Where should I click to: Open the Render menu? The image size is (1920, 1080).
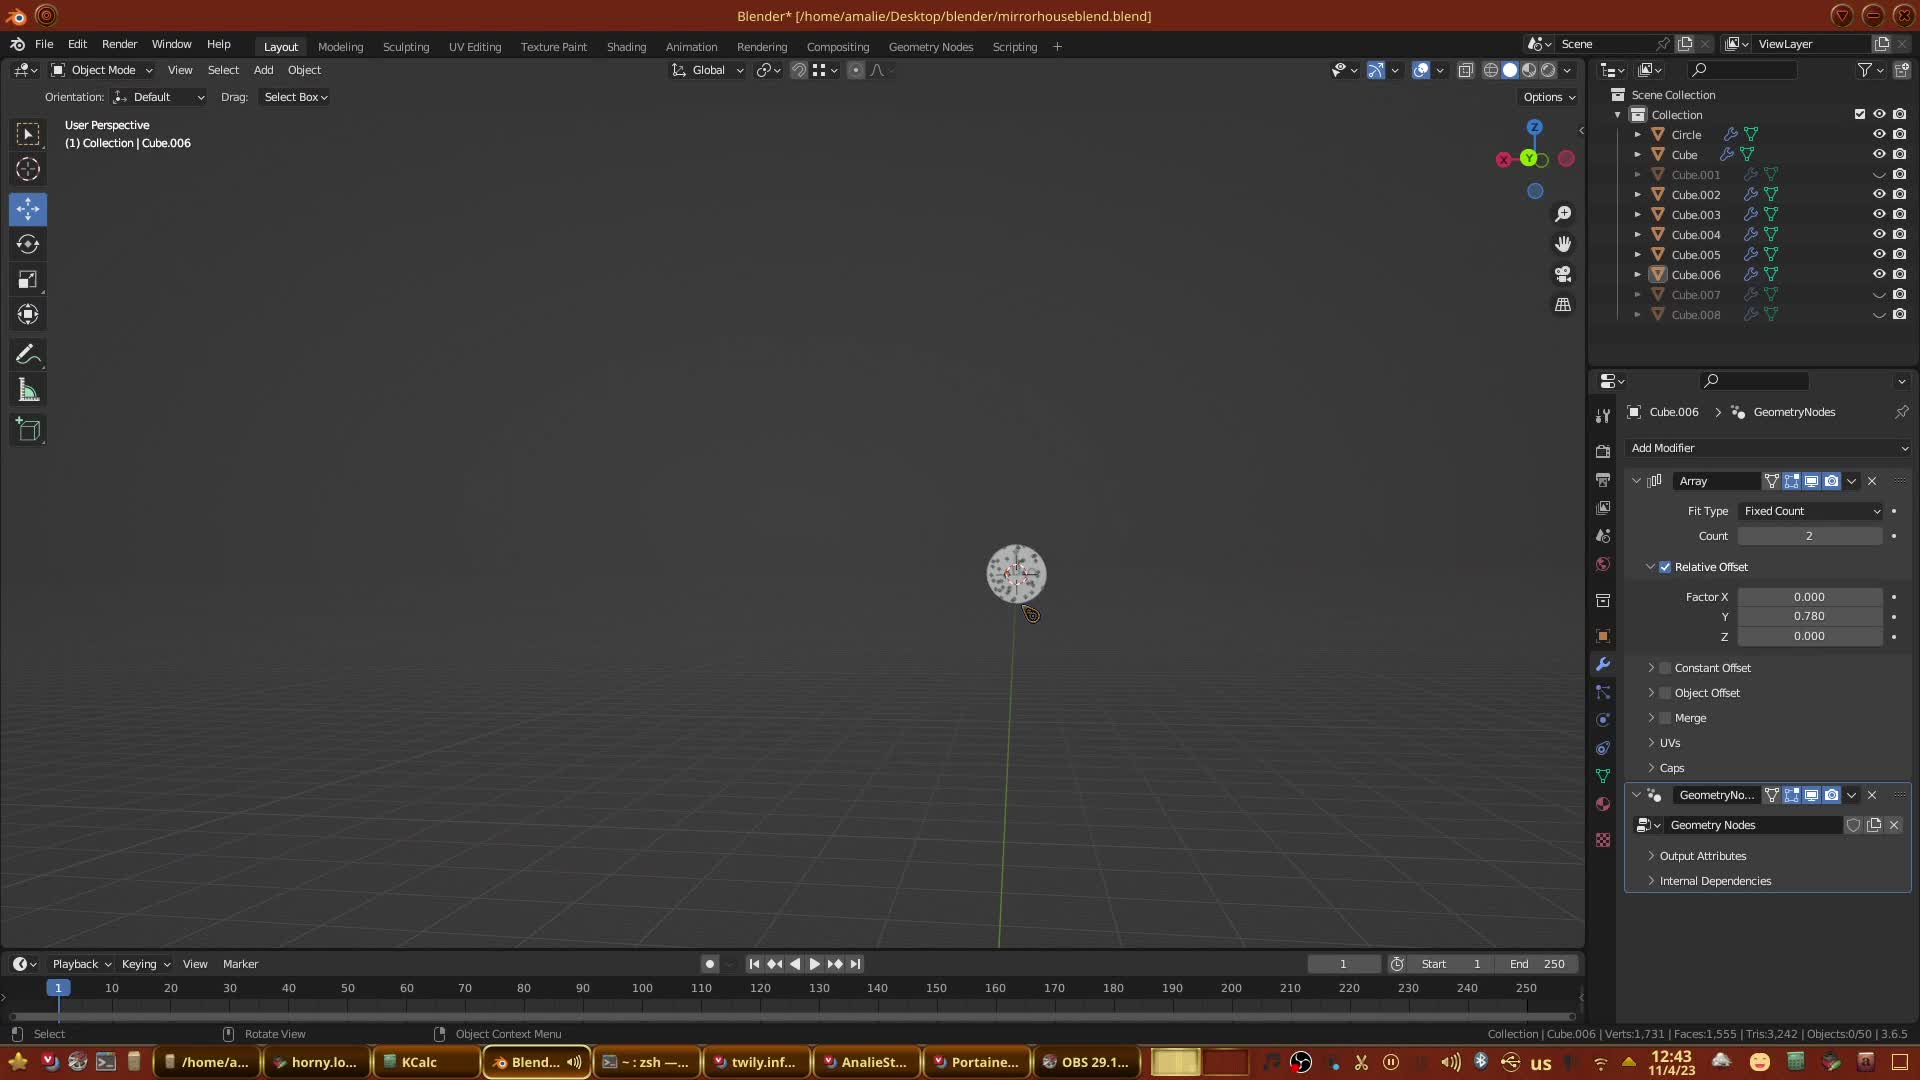tap(119, 44)
